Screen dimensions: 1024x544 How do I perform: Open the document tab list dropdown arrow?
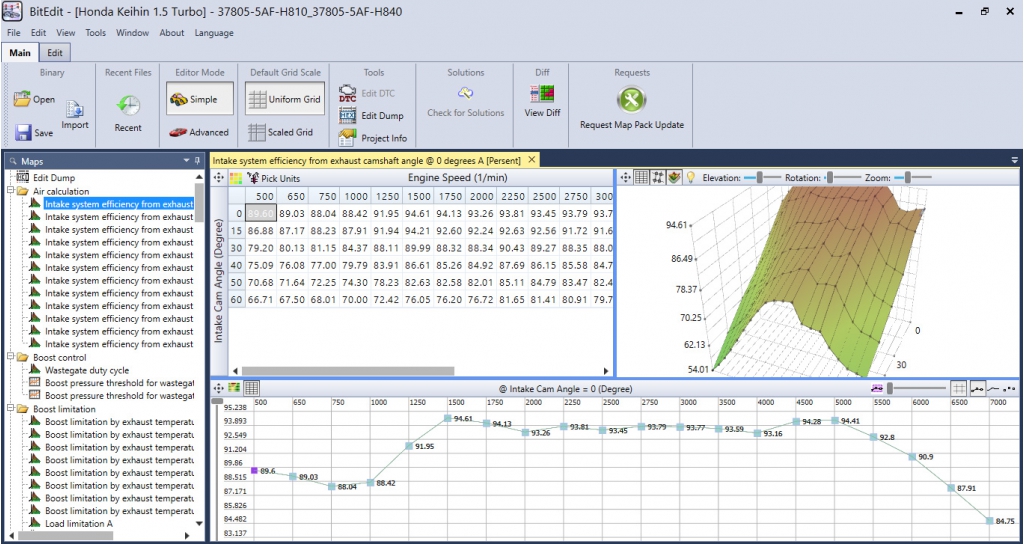1015,160
